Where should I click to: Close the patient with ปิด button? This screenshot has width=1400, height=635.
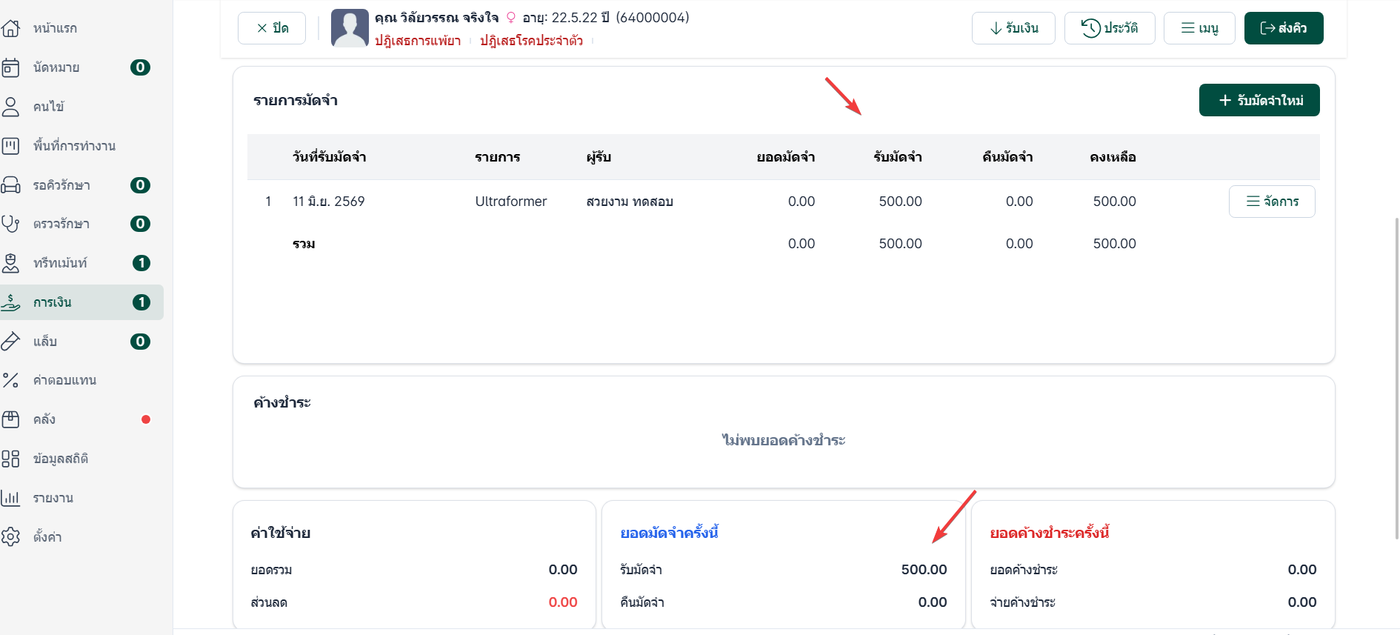(272, 28)
